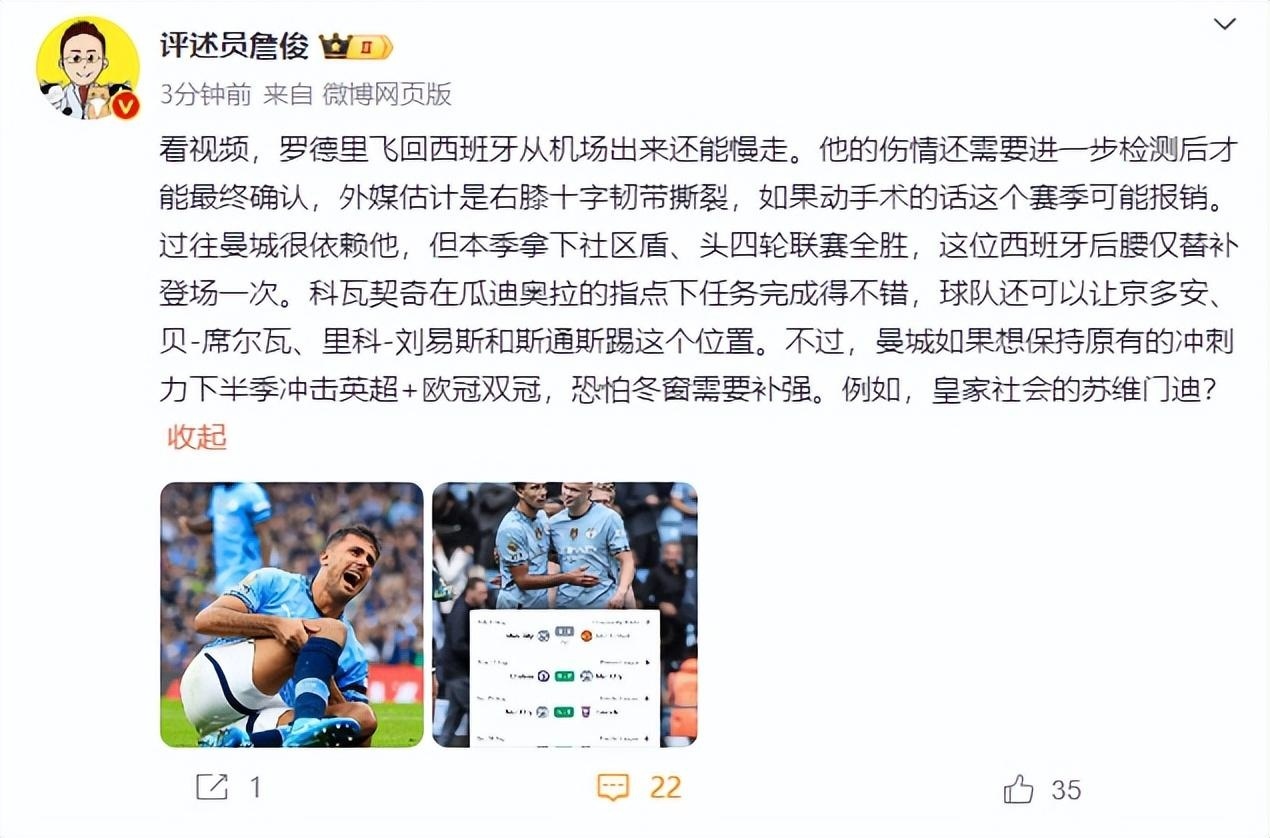Open the profile avatar of 评述员詹俊
This screenshot has width=1270, height=838.
[88, 68]
